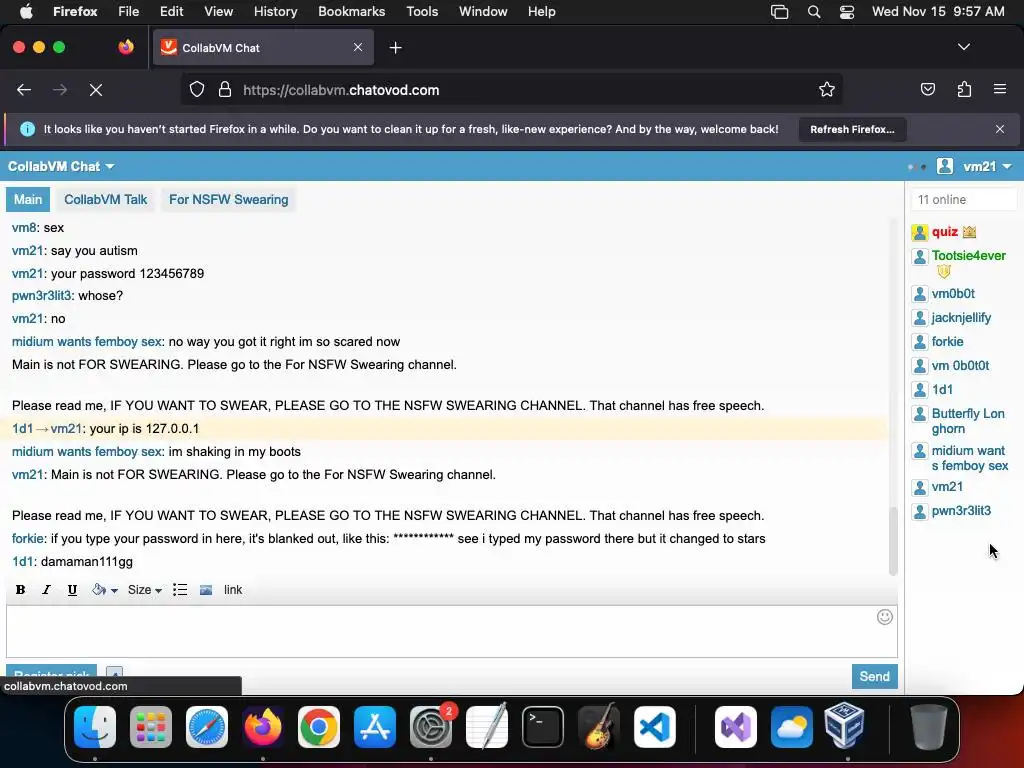Click pwn3r3lit3 sender name in chat
The height and width of the screenshot is (768, 1024).
(41, 296)
